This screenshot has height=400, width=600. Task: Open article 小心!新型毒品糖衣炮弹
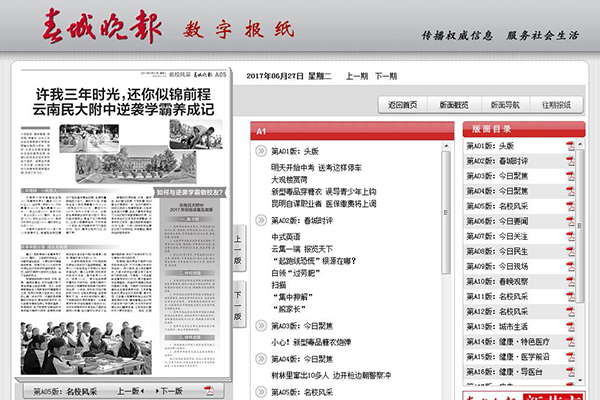pos(311,342)
